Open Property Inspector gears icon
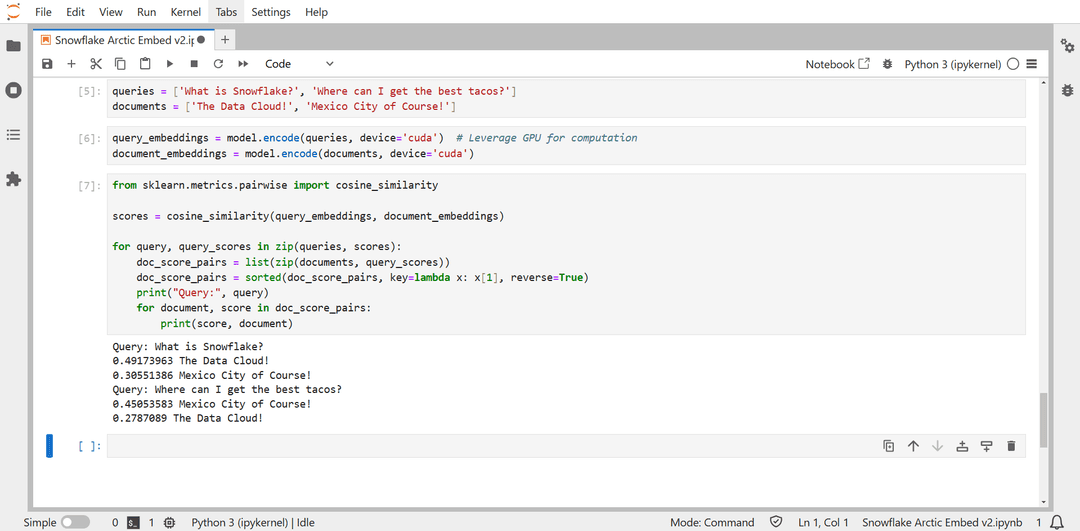 pos(1067,45)
